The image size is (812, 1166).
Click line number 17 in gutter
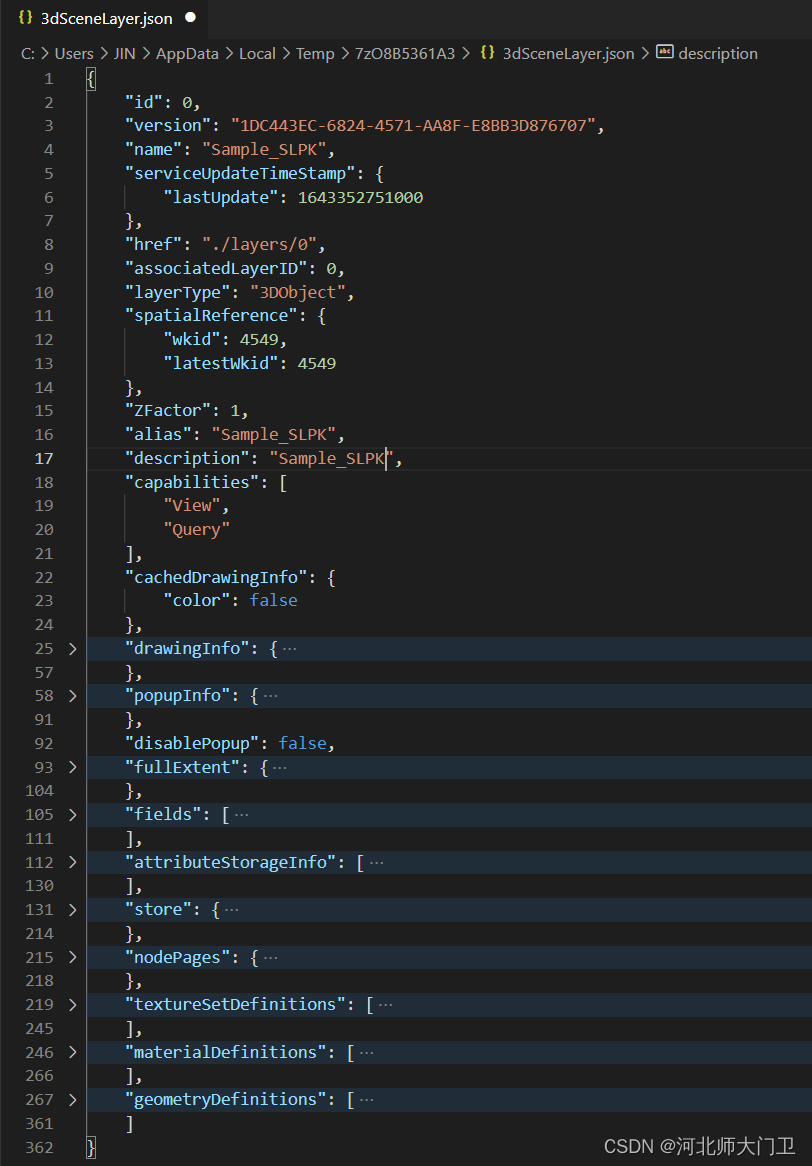[44, 459]
